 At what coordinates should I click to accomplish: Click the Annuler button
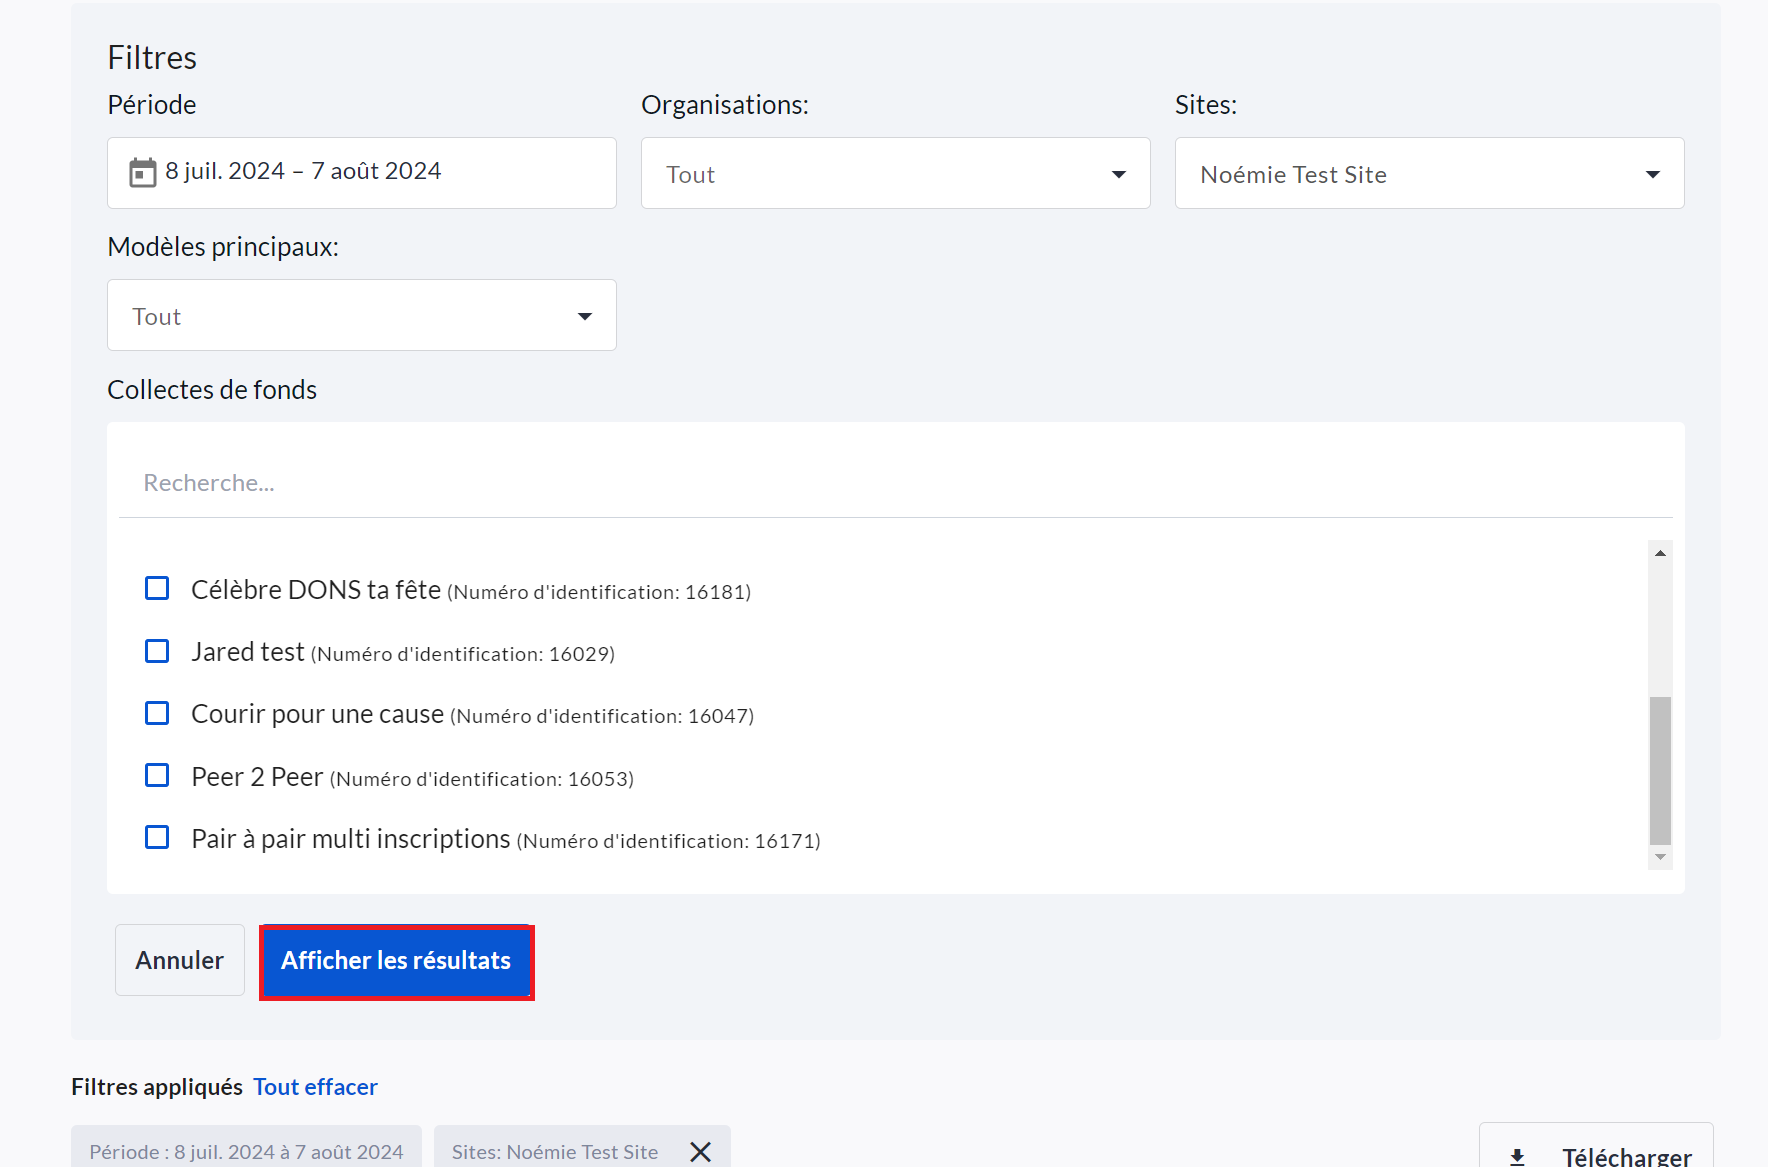pyautogui.click(x=180, y=960)
